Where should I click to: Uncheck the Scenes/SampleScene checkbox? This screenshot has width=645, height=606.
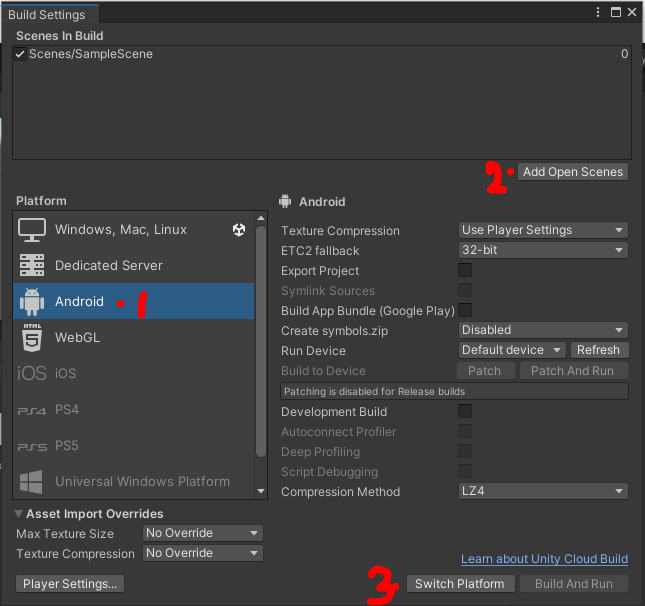[x=20, y=54]
